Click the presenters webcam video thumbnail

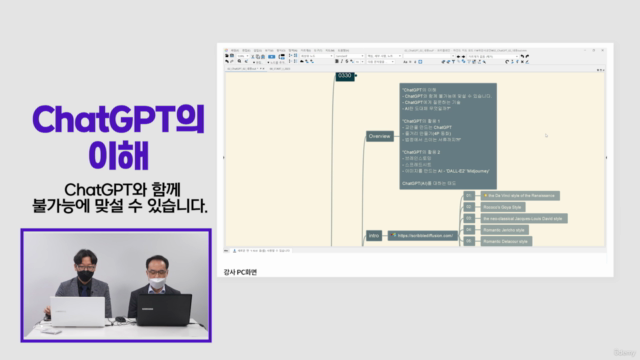(116, 285)
